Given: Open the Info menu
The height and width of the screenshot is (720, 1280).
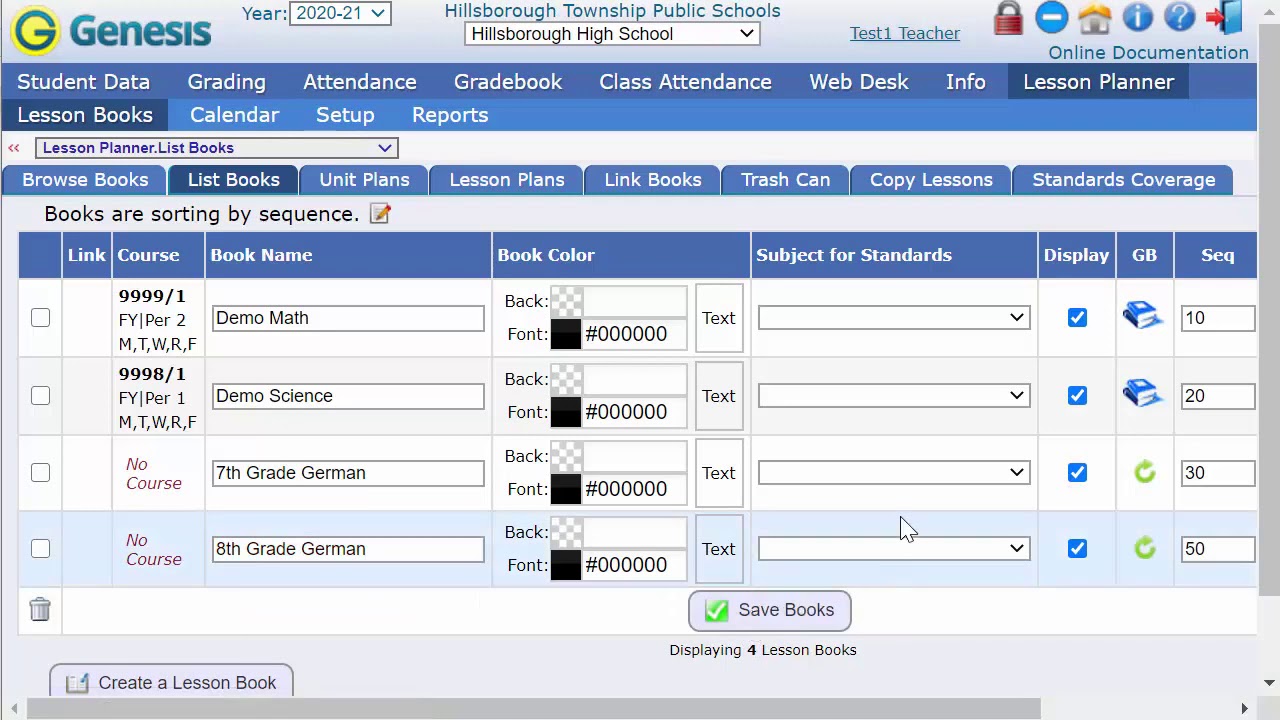Looking at the screenshot, I should tap(966, 82).
